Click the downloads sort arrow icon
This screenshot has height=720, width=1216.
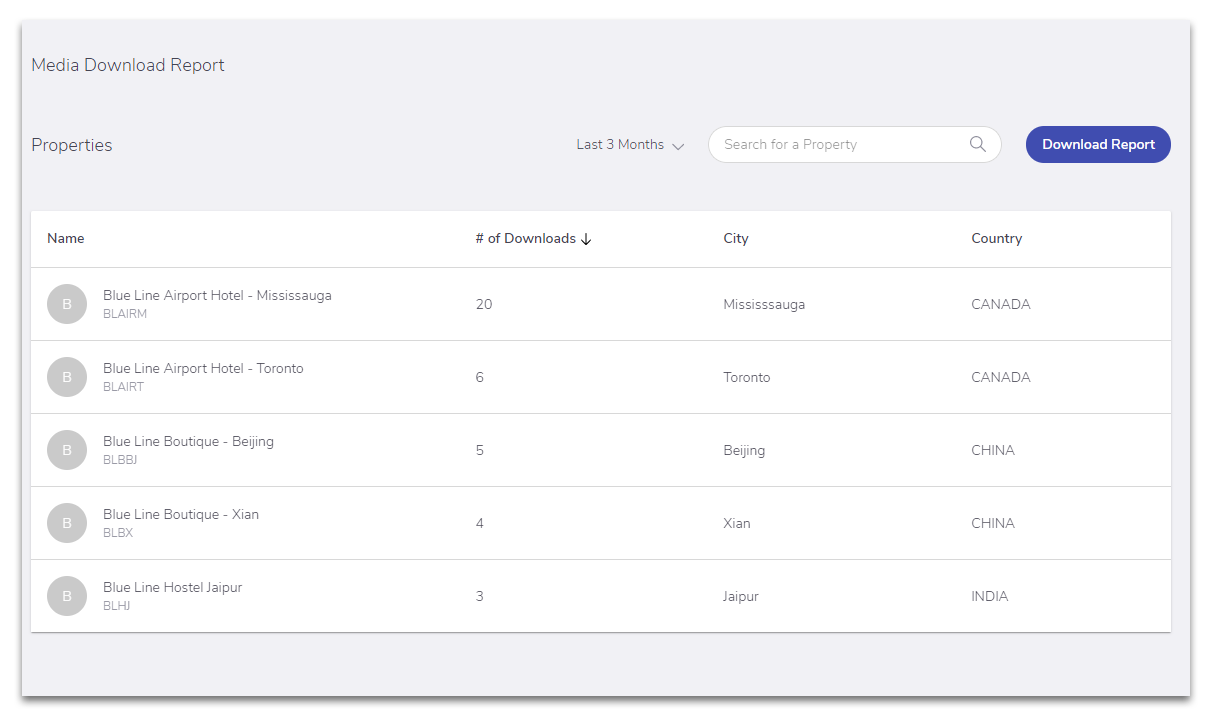(586, 239)
